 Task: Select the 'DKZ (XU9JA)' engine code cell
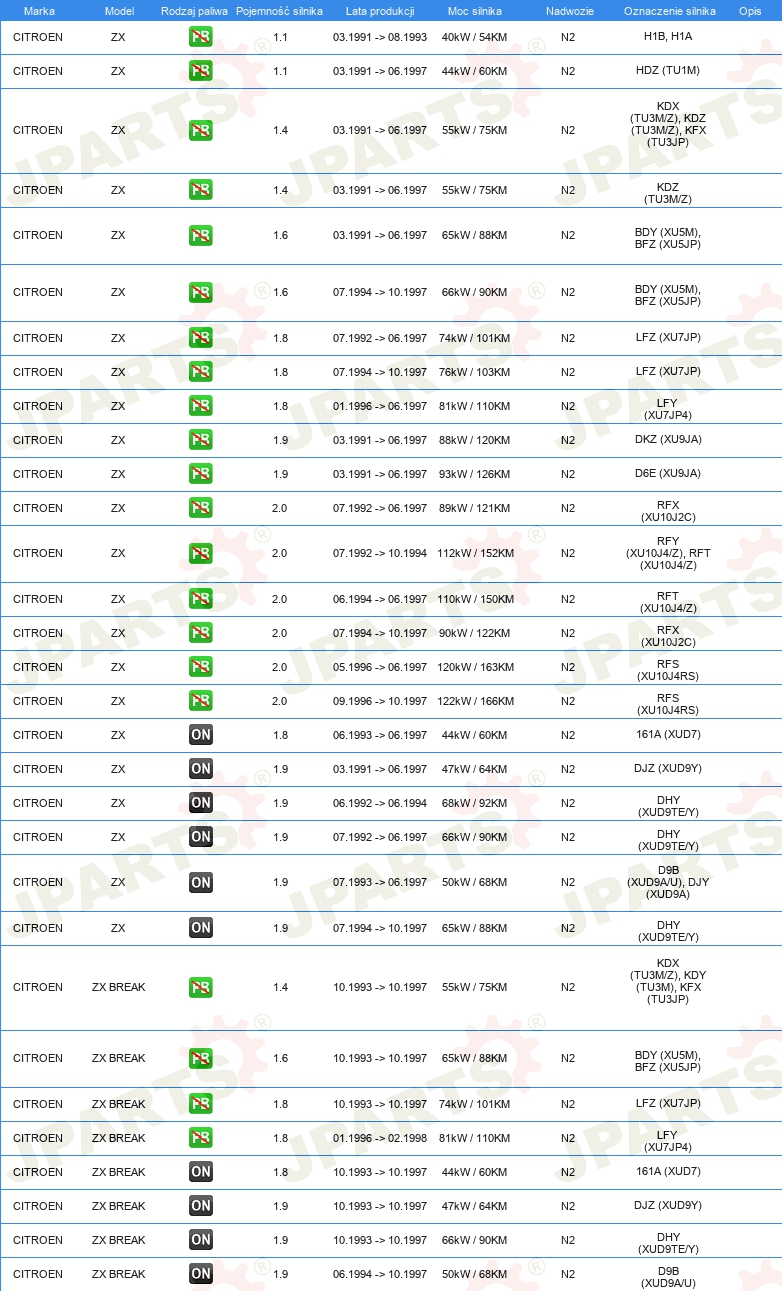[668, 440]
